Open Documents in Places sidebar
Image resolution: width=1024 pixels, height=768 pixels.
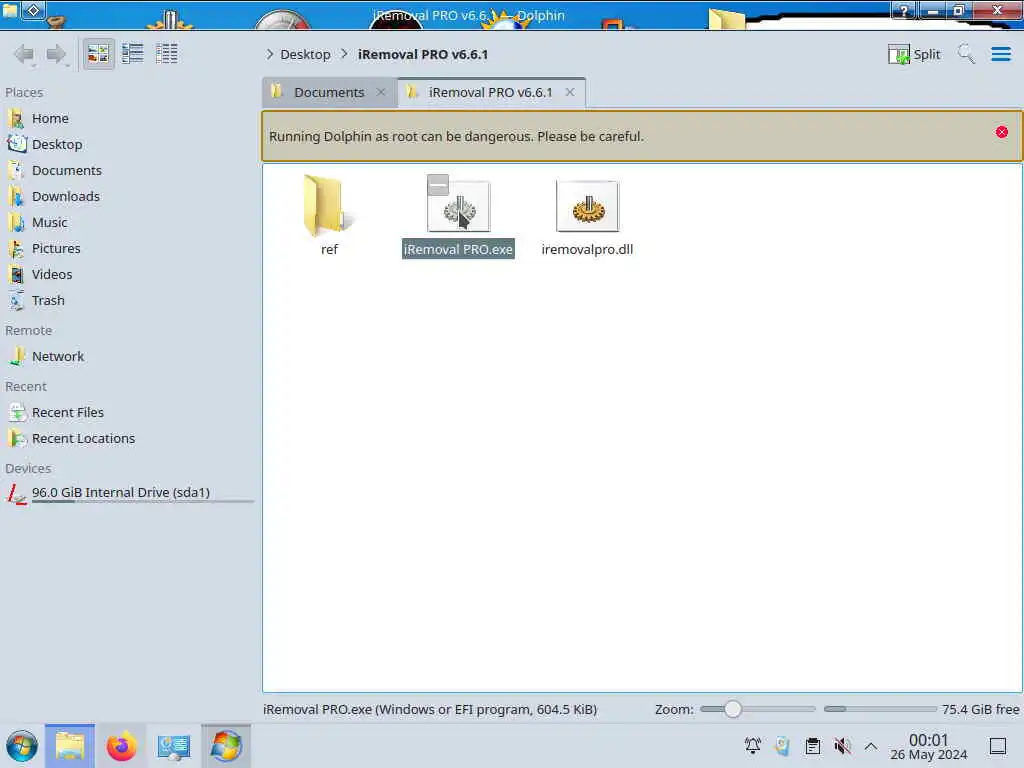(x=67, y=171)
